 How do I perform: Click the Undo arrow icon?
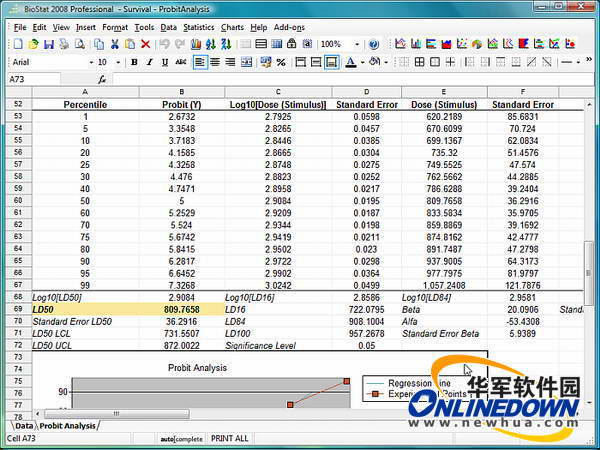click(165, 44)
